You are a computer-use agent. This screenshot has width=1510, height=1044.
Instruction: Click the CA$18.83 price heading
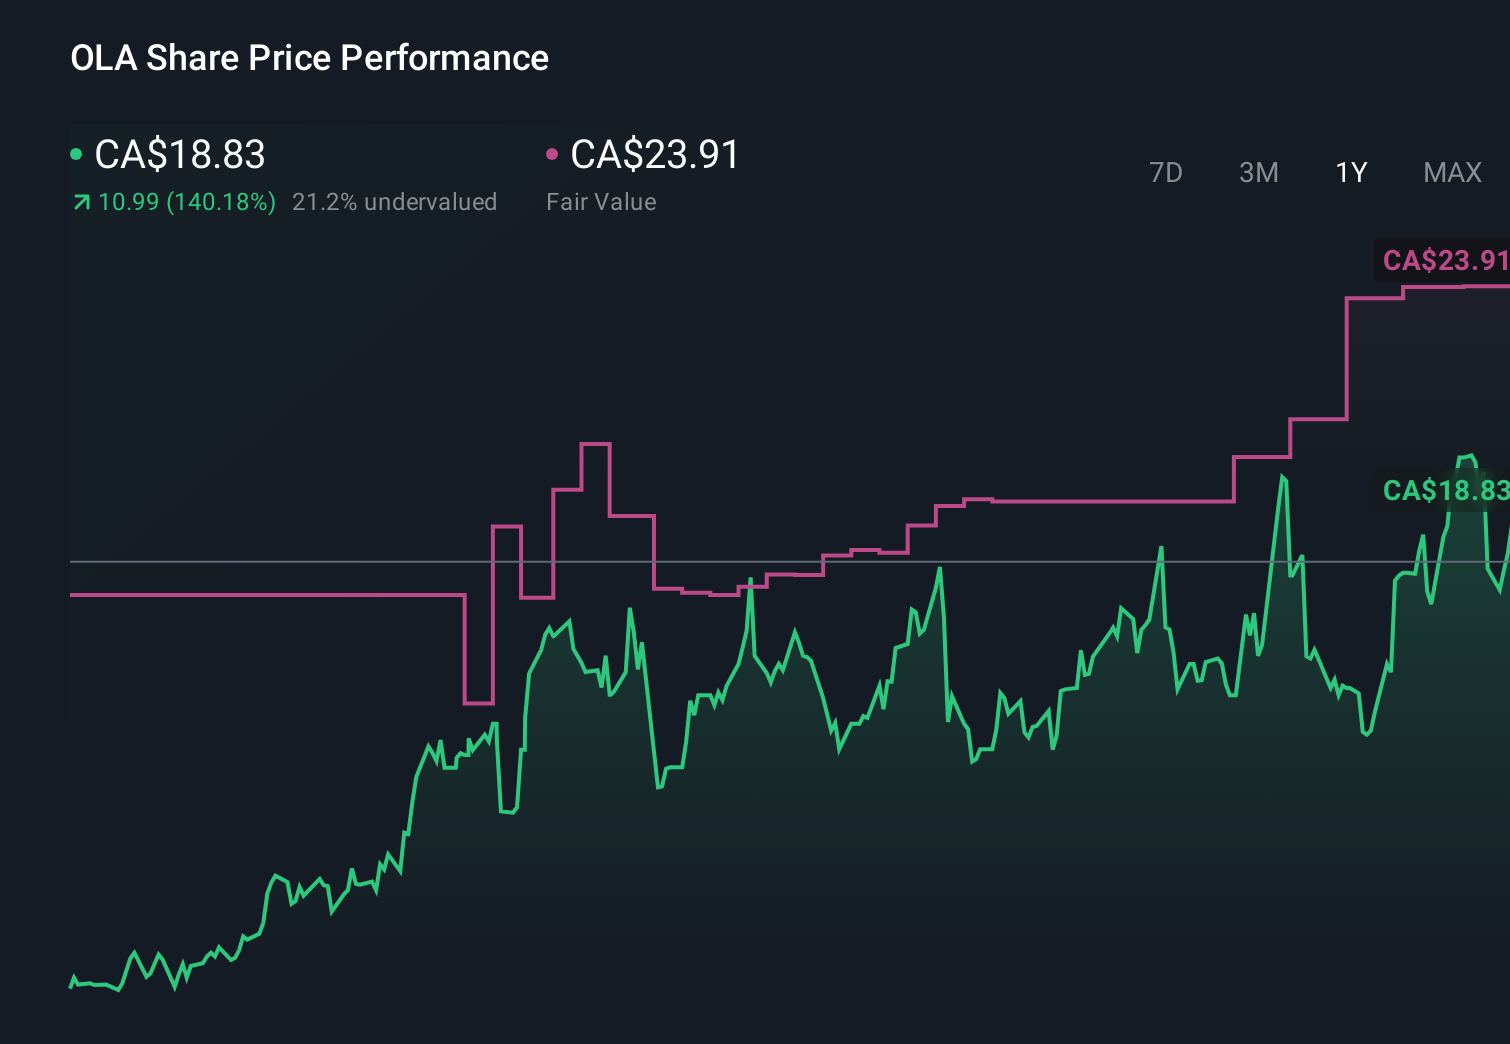(x=178, y=155)
